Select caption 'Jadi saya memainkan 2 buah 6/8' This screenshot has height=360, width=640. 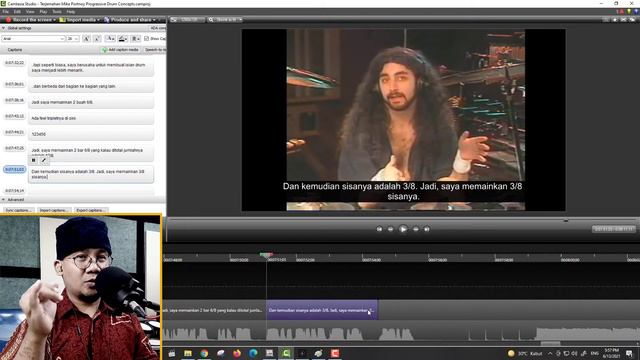(x=91, y=102)
